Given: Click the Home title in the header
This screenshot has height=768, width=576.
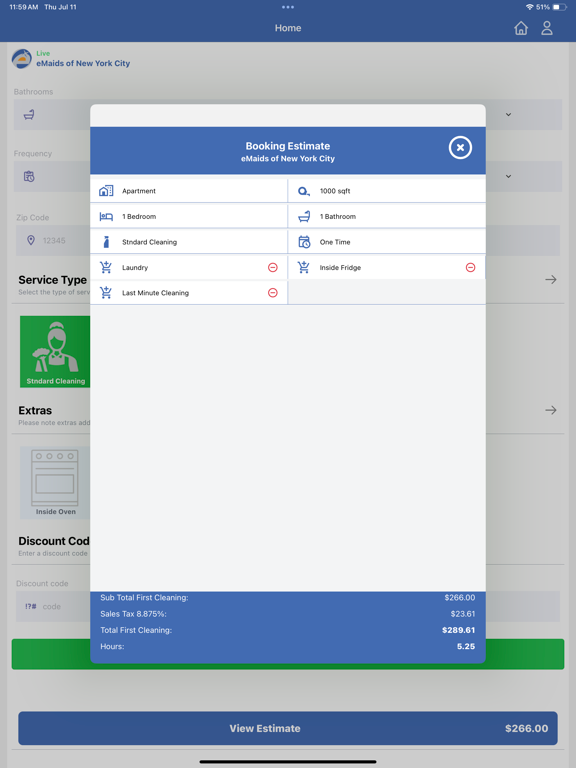Looking at the screenshot, I should click(288, 28).
